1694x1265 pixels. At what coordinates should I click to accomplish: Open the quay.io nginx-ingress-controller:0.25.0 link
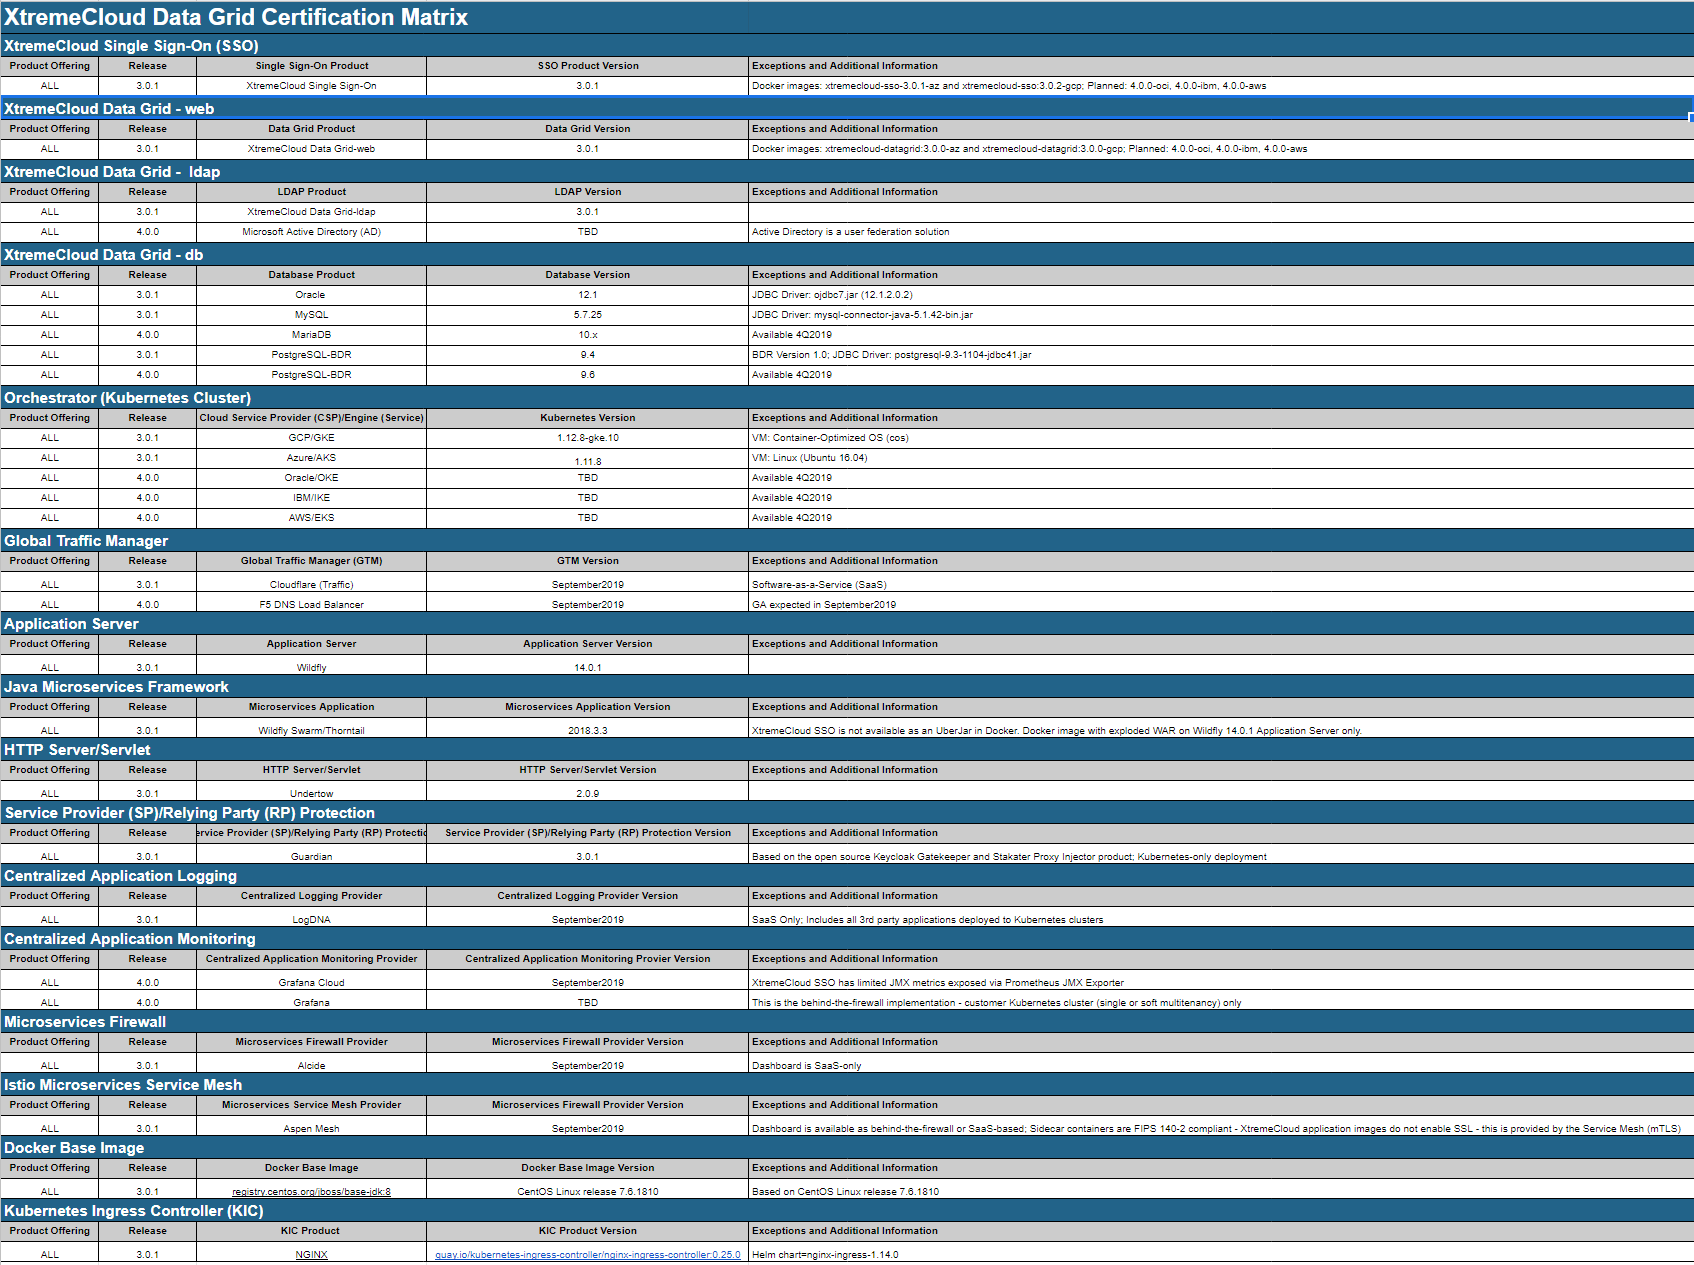(x=588, y=1254)
